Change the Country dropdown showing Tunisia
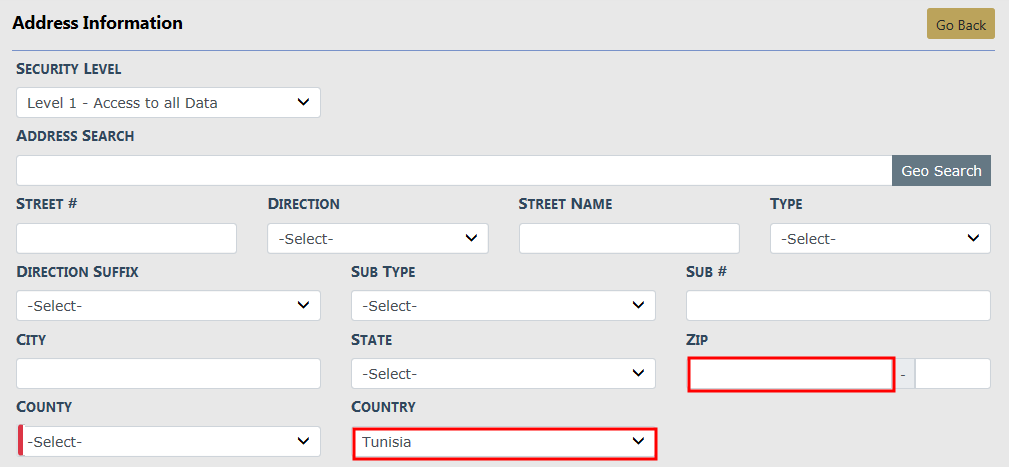The width and height of the screenshot is (1009, 467). click(503, 442)
